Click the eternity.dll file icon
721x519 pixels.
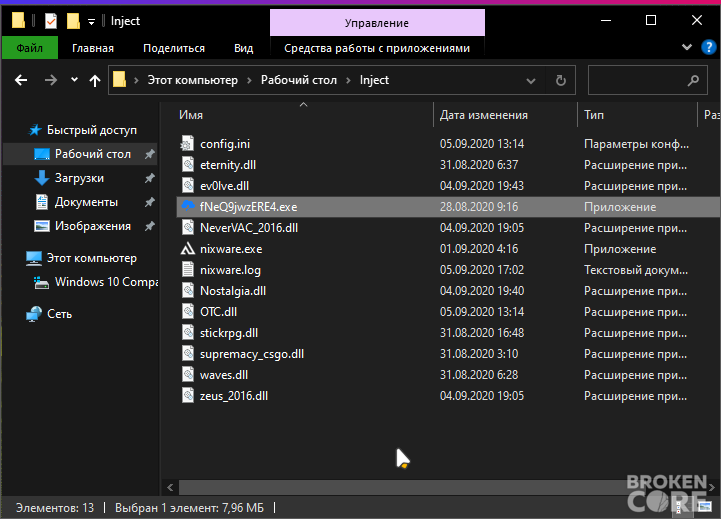188,165
